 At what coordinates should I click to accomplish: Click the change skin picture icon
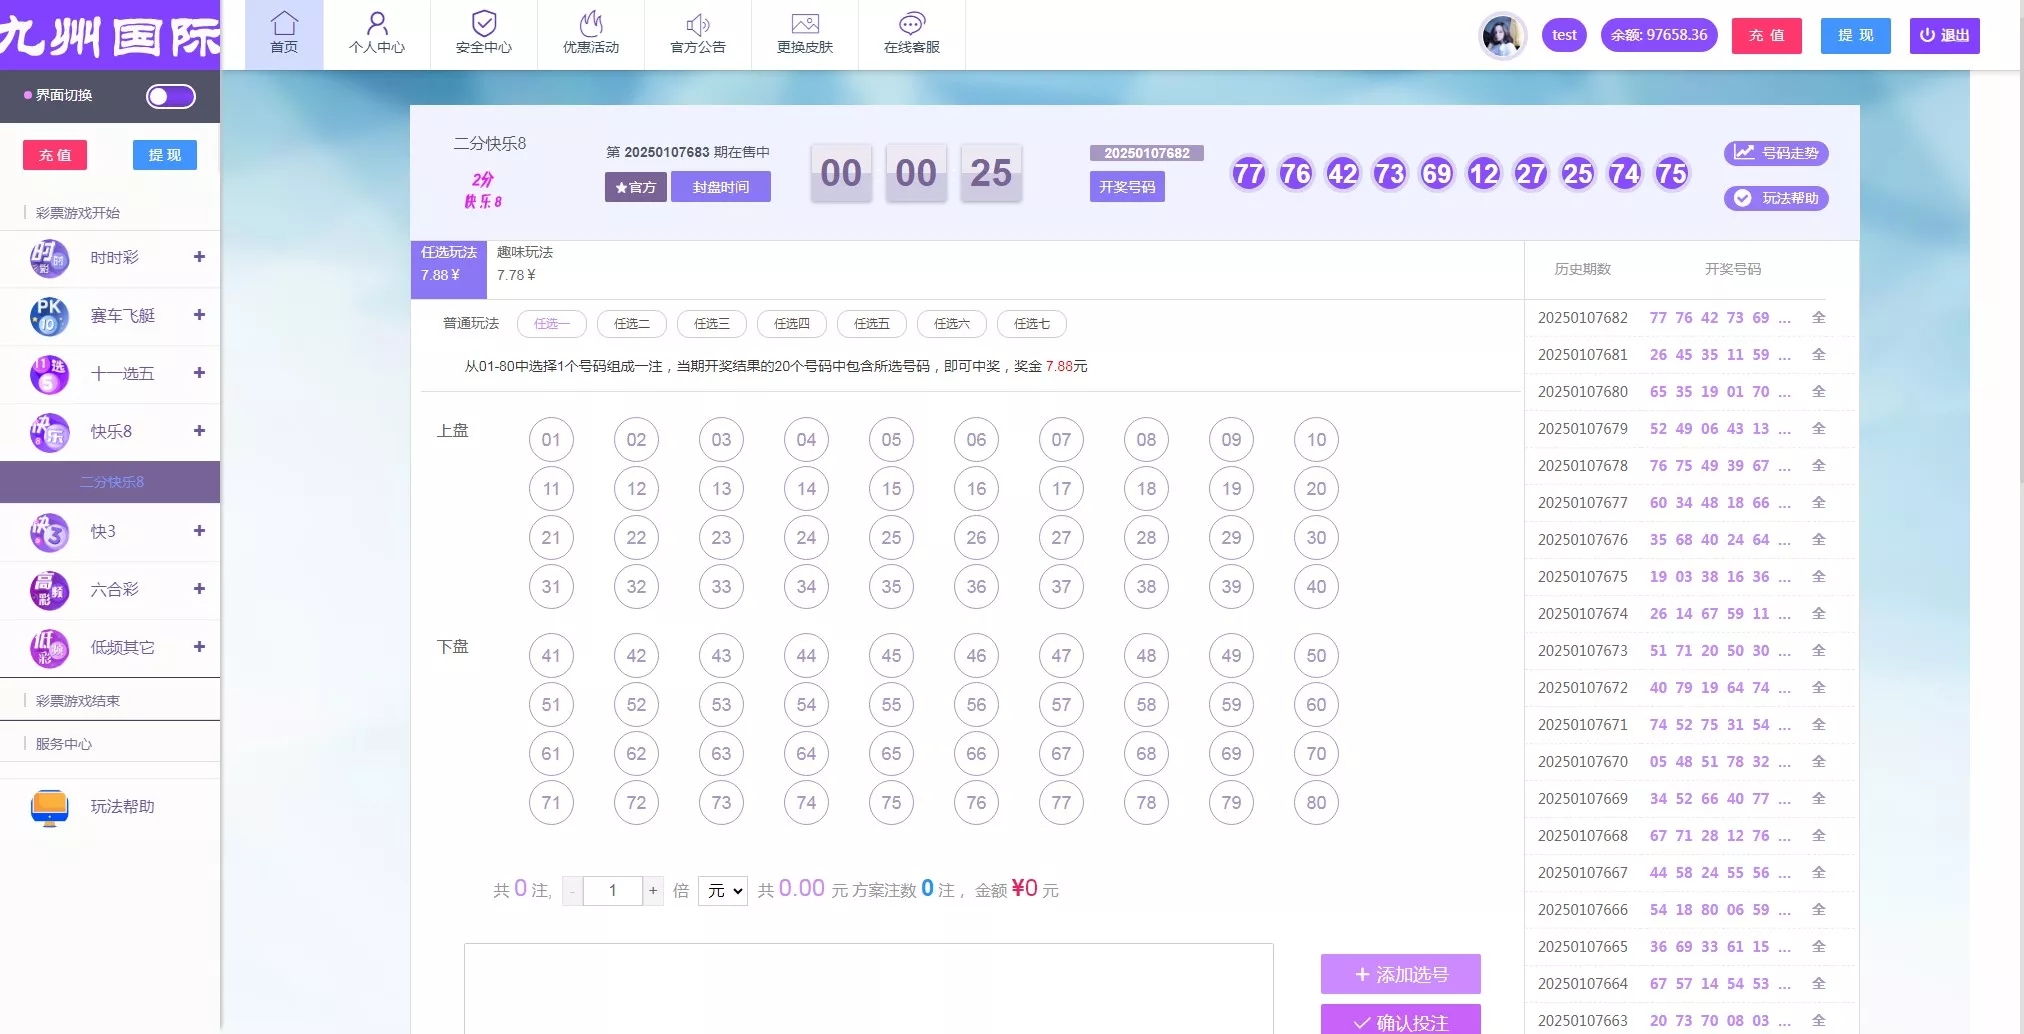(x=805, y=23)
